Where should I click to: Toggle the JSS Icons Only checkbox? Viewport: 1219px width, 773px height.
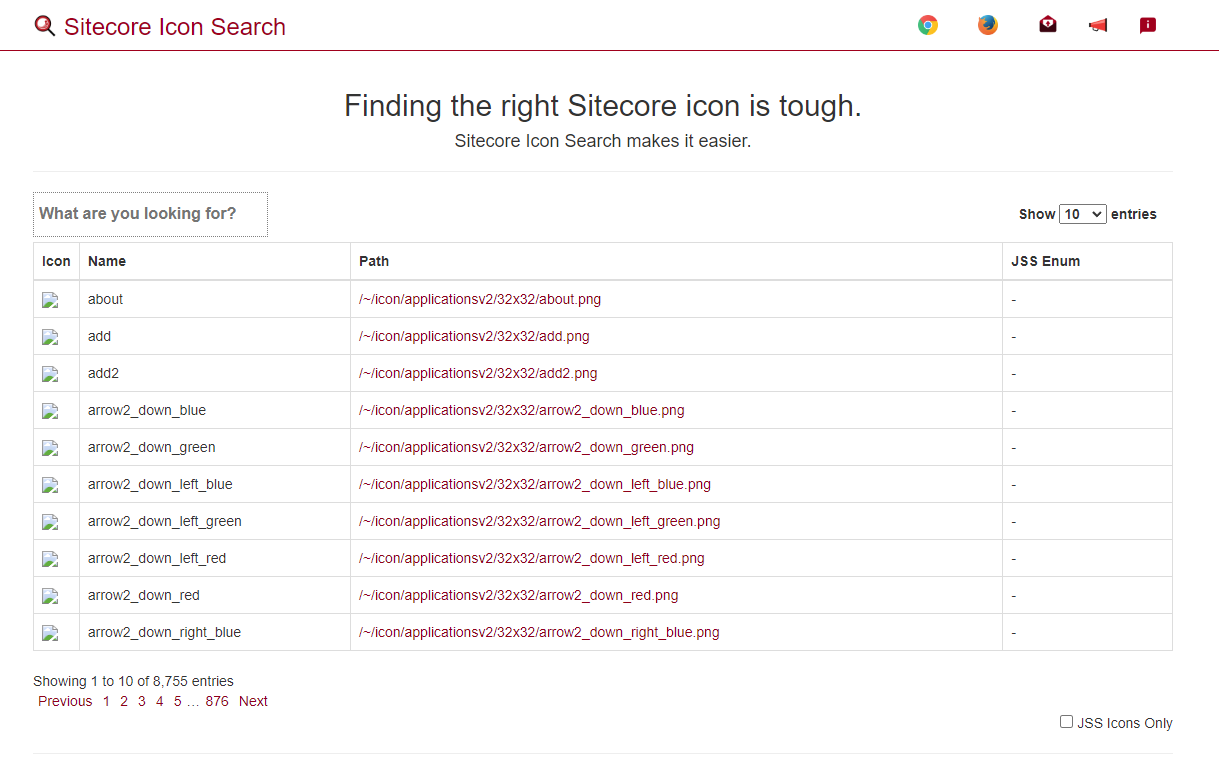[x=1066, y=722]
